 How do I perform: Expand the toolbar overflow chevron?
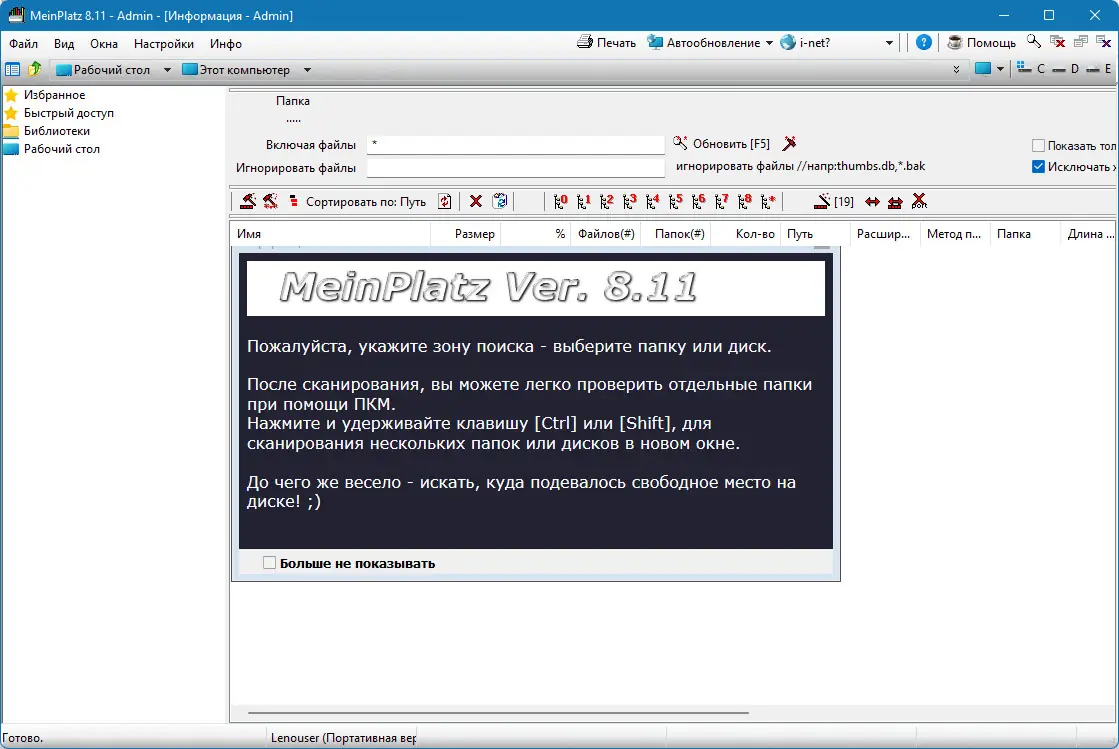point(956,69)
